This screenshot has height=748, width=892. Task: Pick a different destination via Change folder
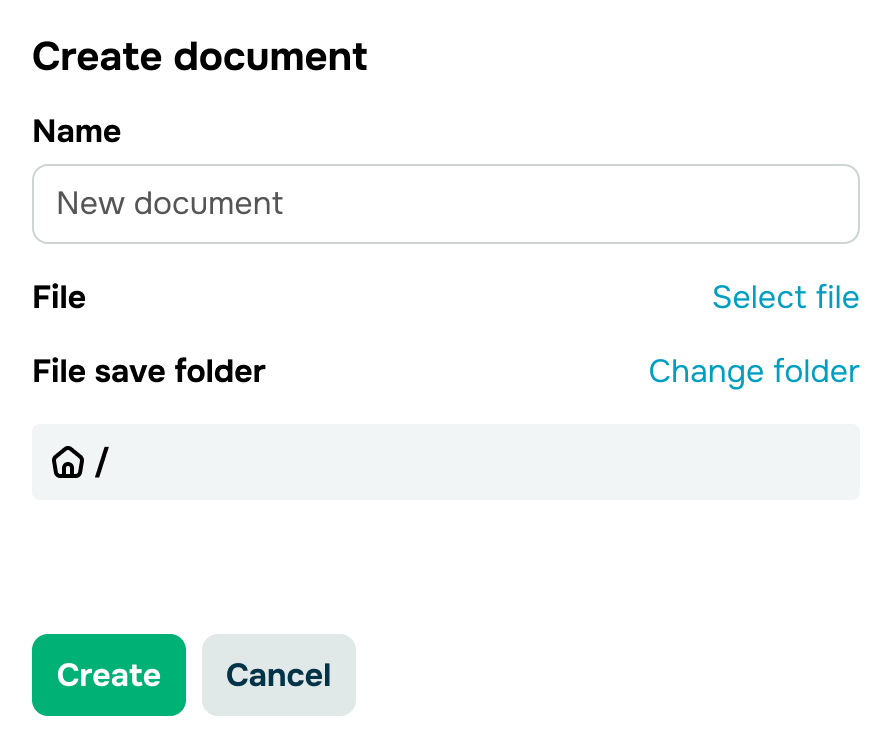point(754,371)
